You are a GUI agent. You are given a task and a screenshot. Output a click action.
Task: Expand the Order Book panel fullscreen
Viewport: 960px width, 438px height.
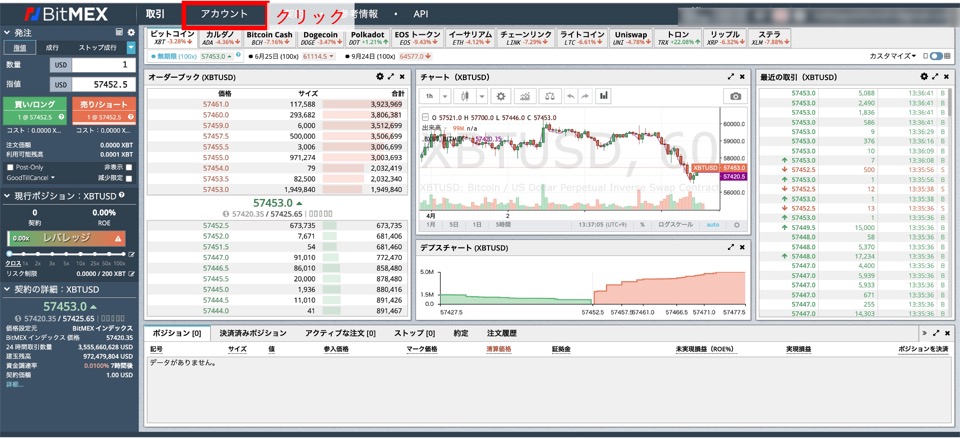(x=391, y=77)
